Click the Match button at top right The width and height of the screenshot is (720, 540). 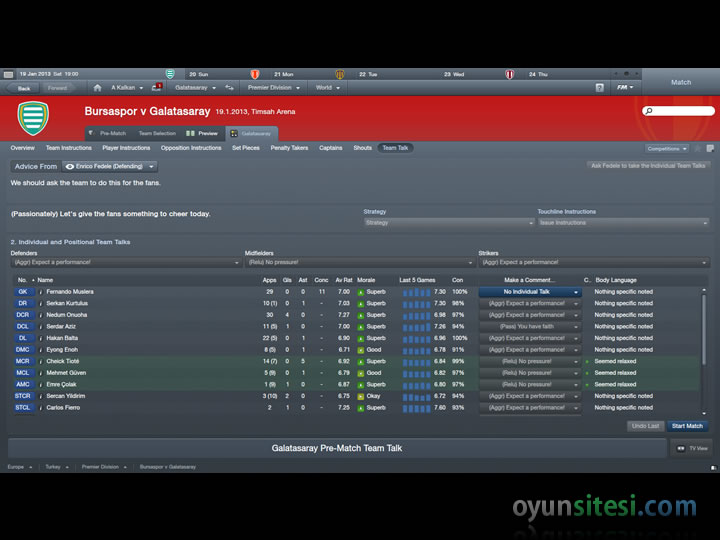(681, 82)
